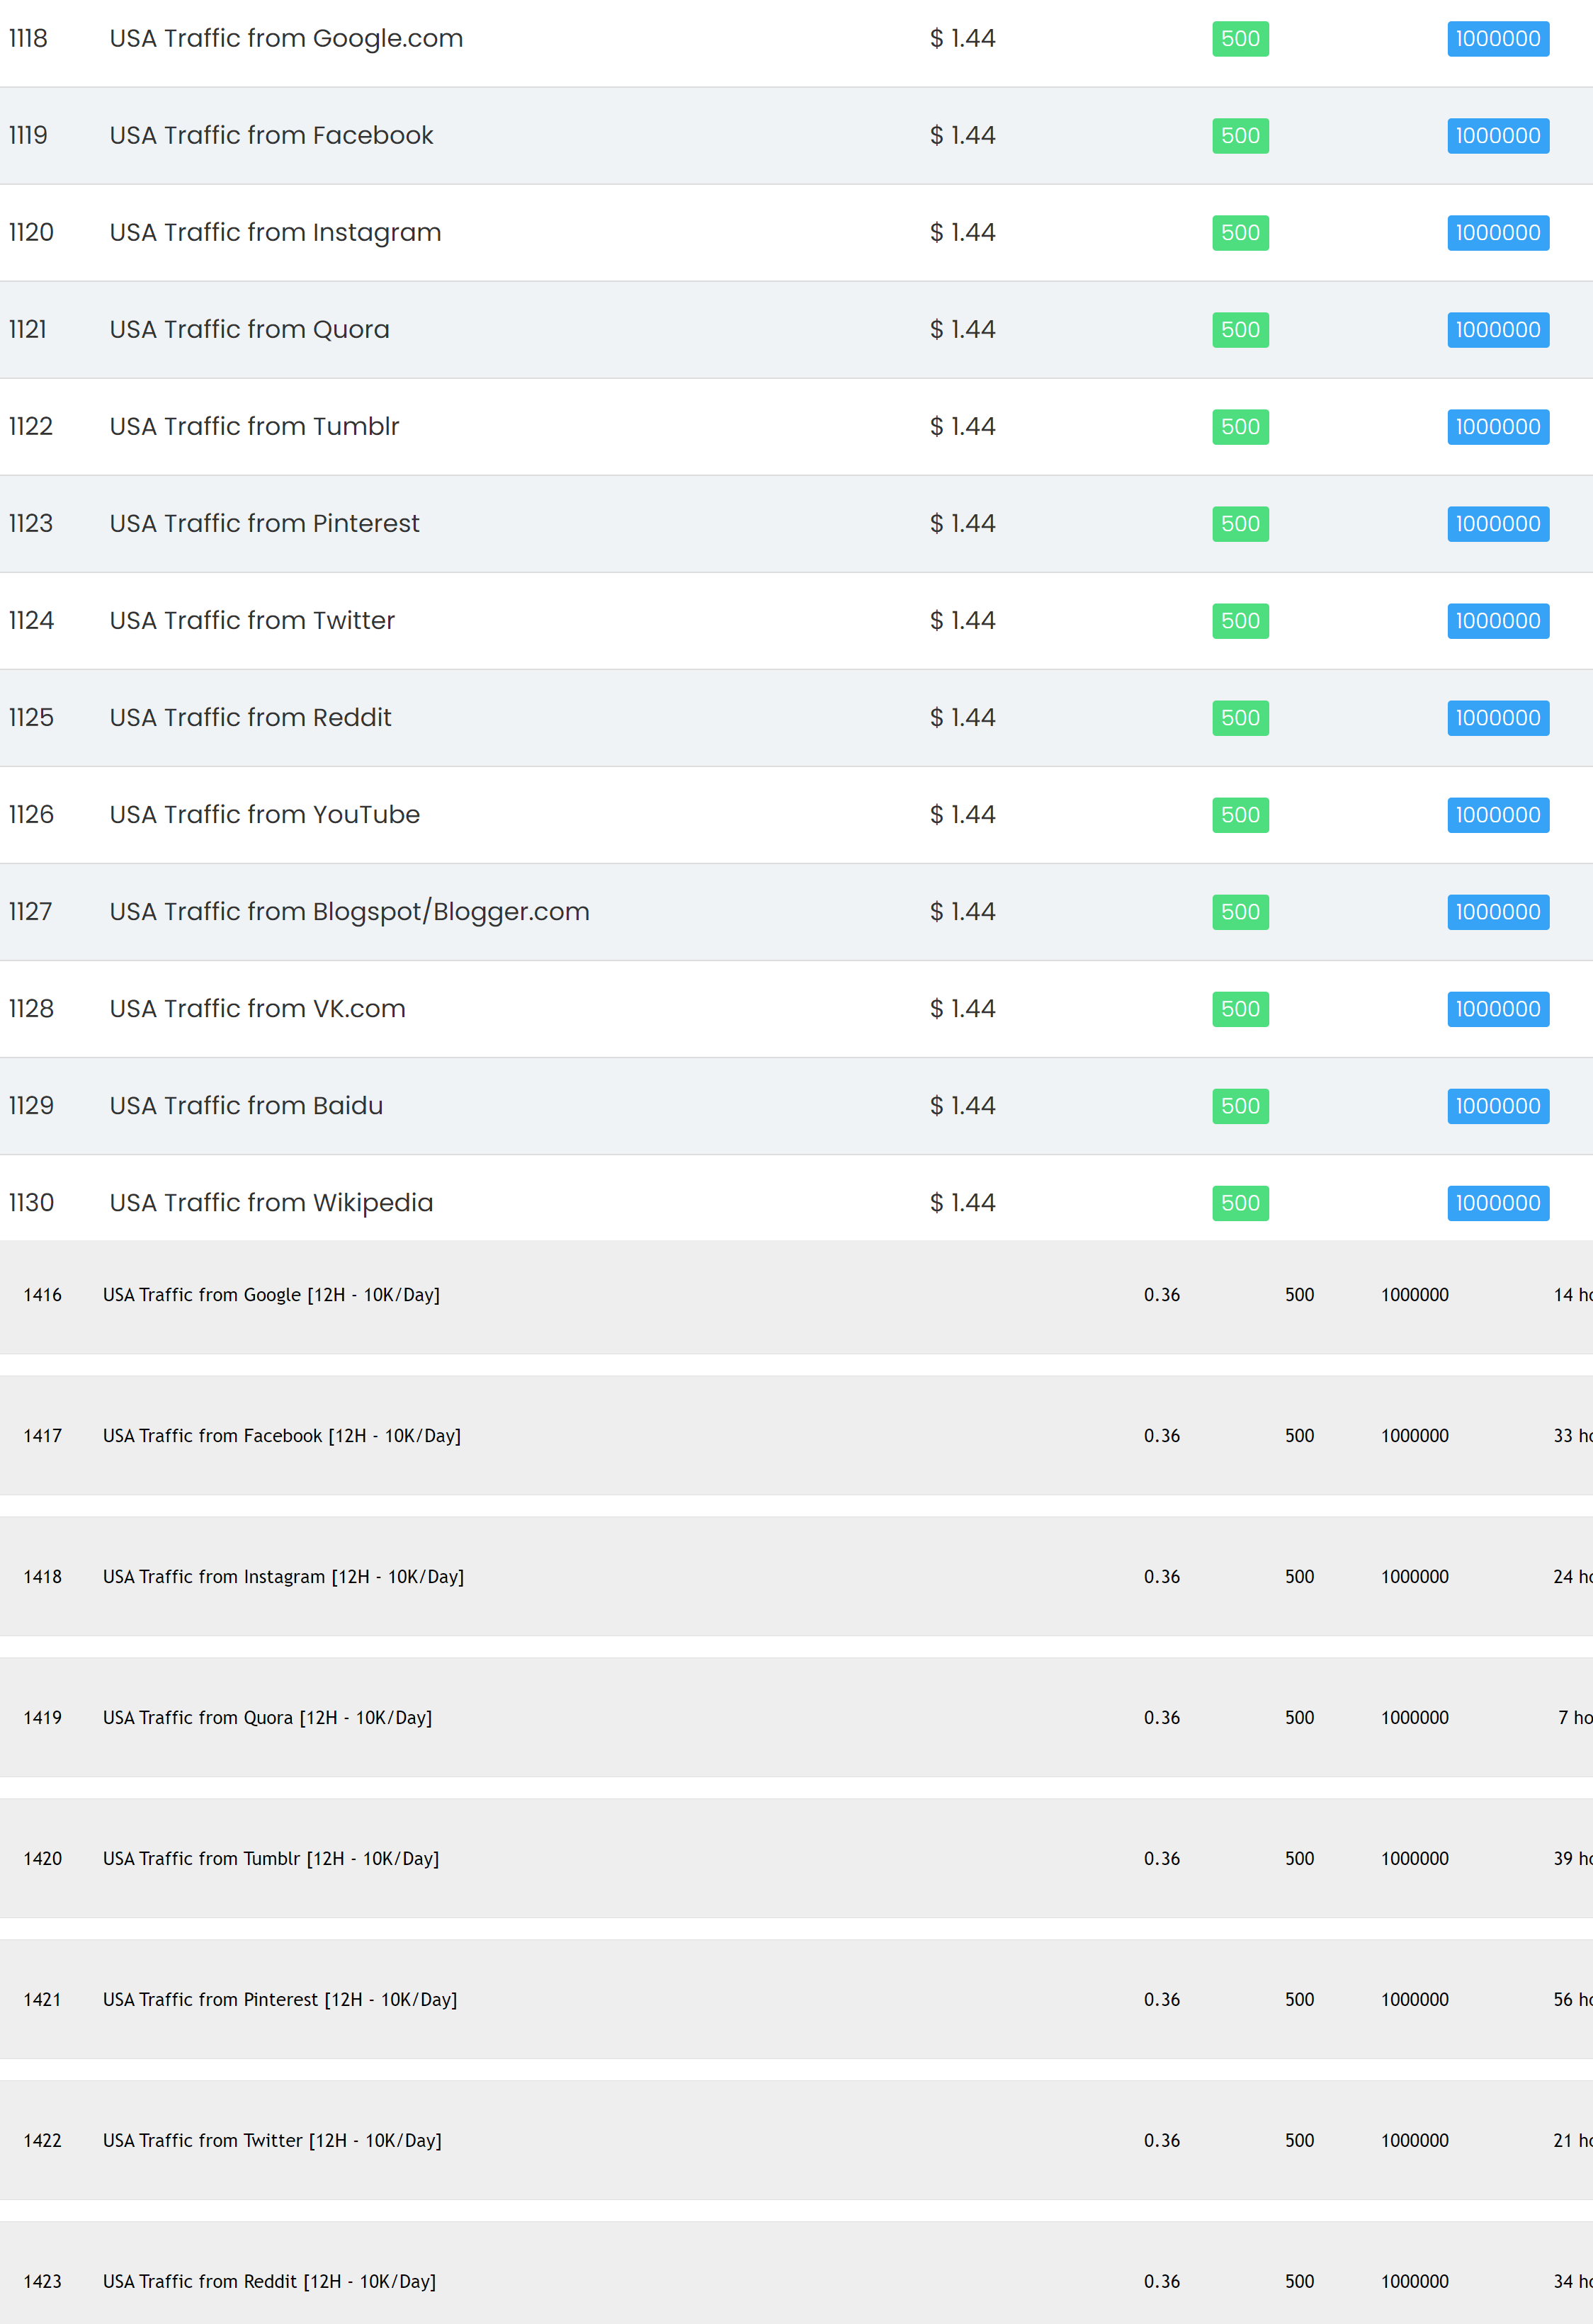Click green 500 badge for Facebook row 1119
The width and height of the screenshot is (1593, 2324).
(1240, 136)
